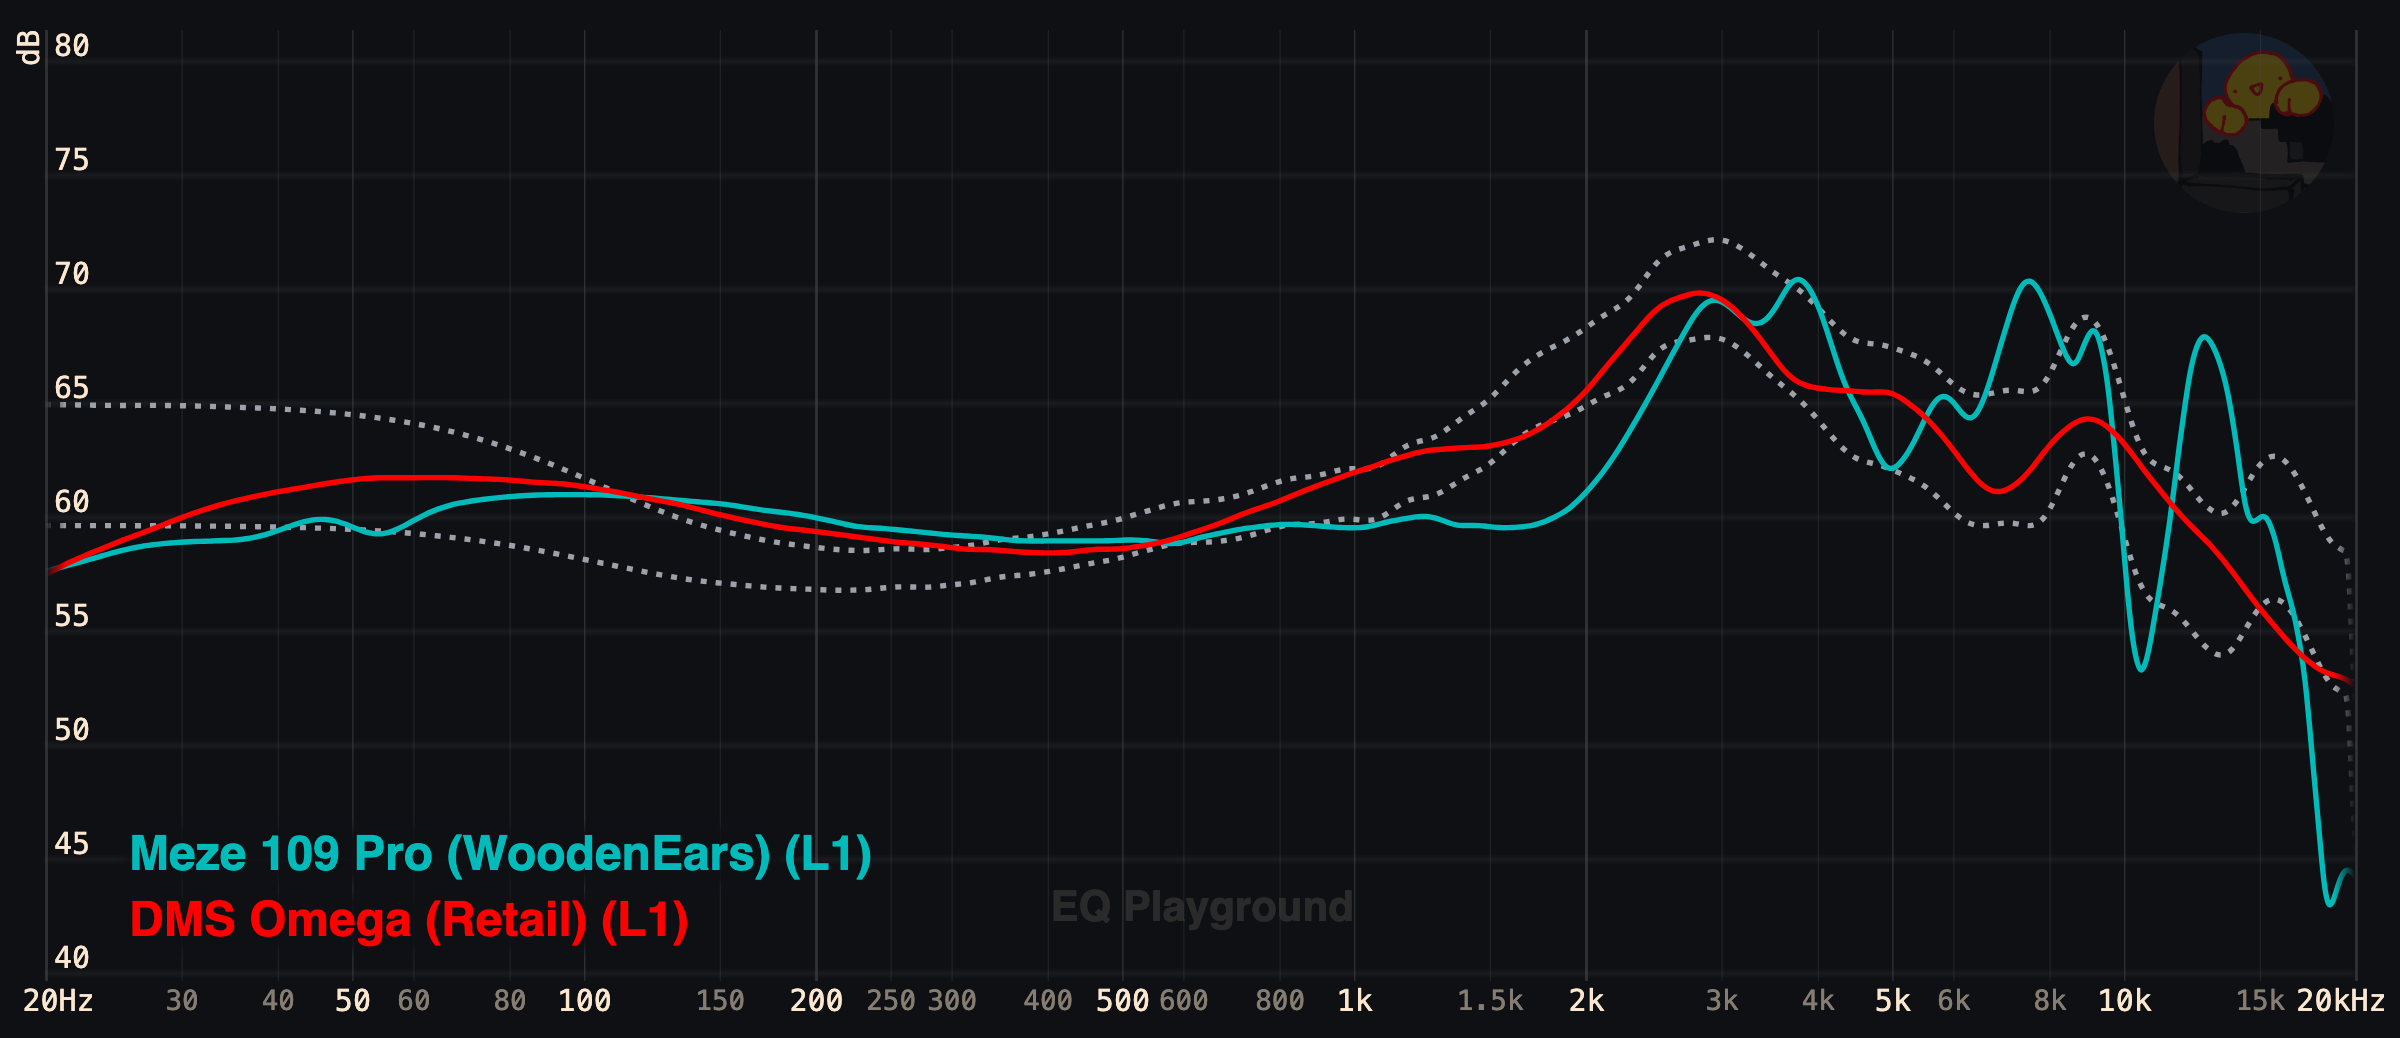Viewport: 2400px width, 1038px height.
Task: Click the 6k frequency axis label
Action: (x=1954, y=1001)
